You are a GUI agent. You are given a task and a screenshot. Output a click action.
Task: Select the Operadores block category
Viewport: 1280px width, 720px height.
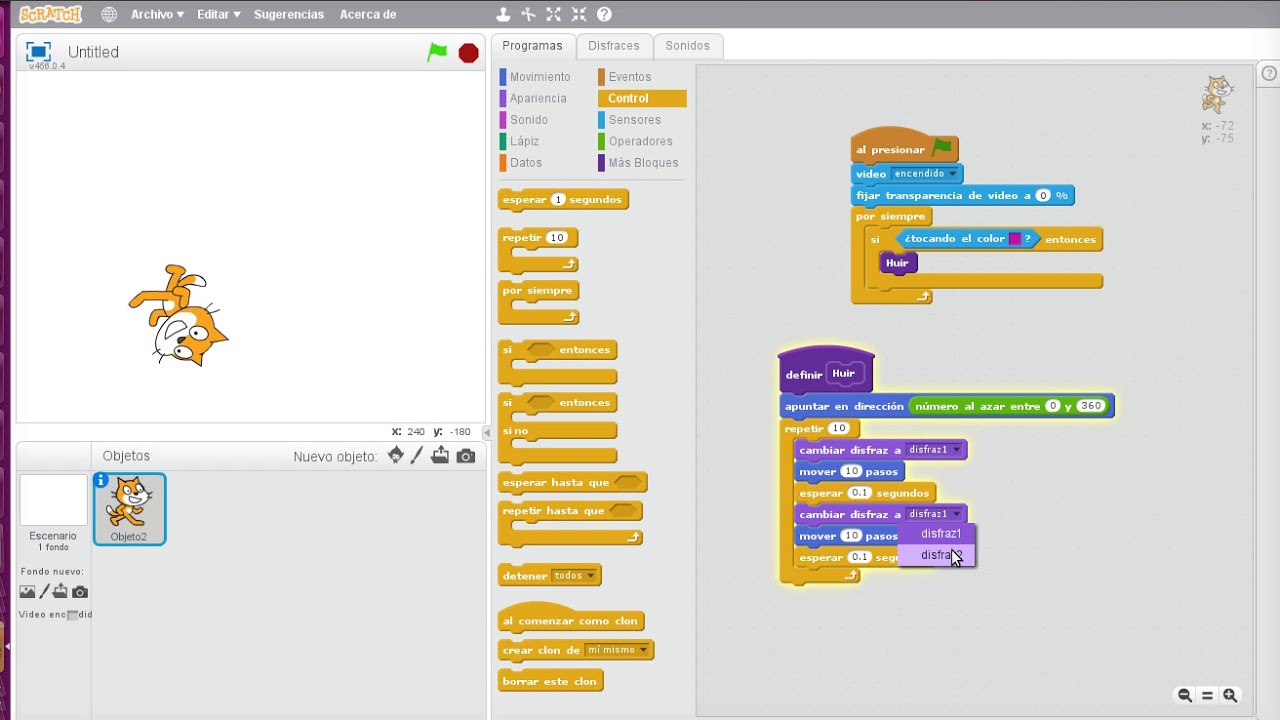click(641, 141)
